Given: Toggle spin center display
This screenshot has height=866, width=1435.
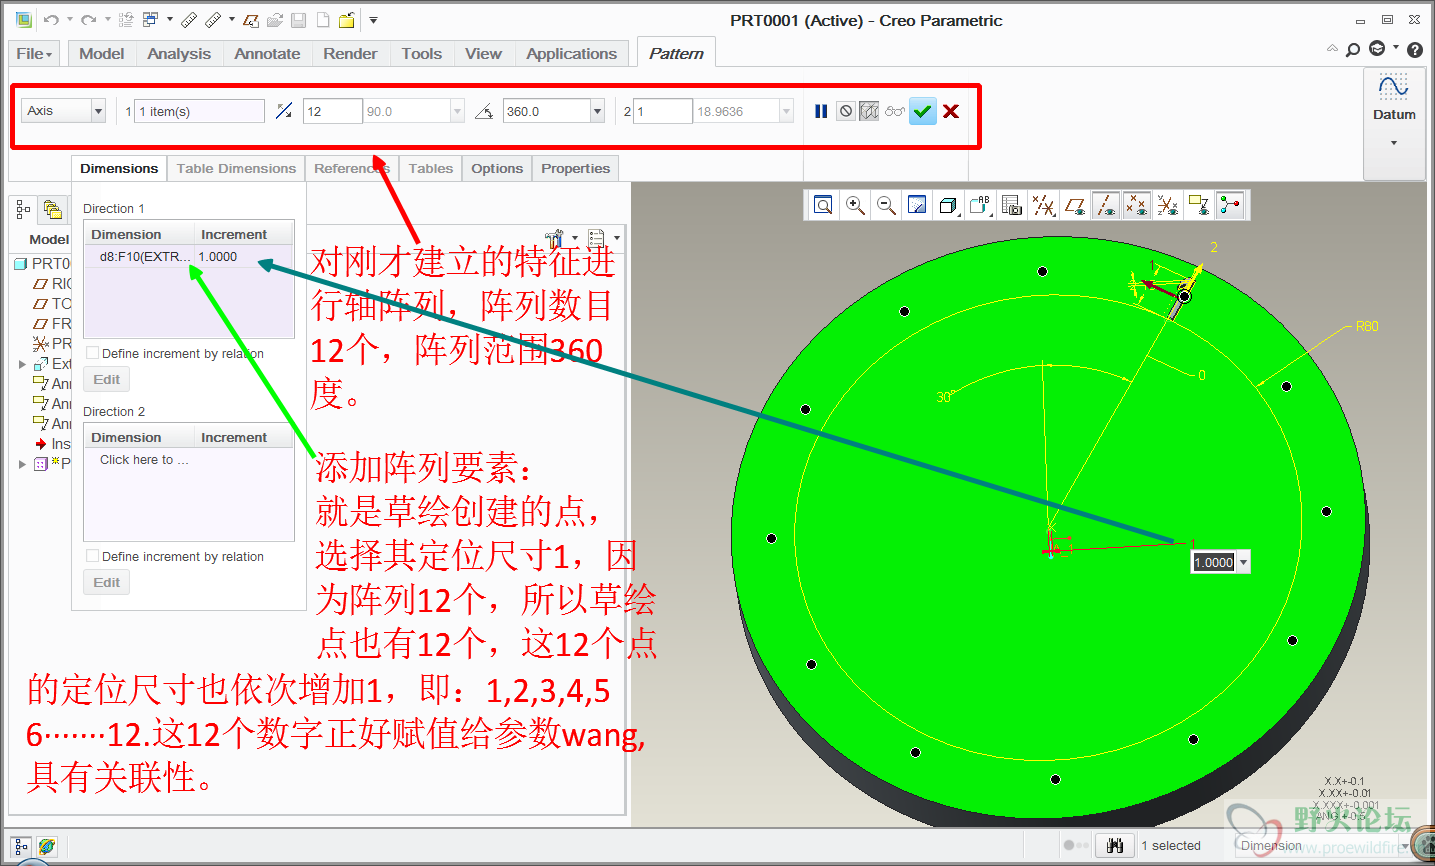Looking at the screenshot, I should (x=1229, y=205).
